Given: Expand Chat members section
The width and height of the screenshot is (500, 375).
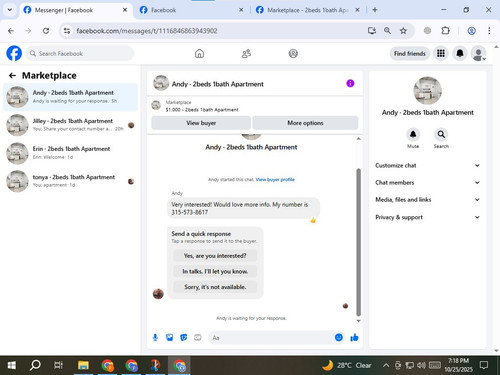Looking at the screenshot, I should 427,182.
